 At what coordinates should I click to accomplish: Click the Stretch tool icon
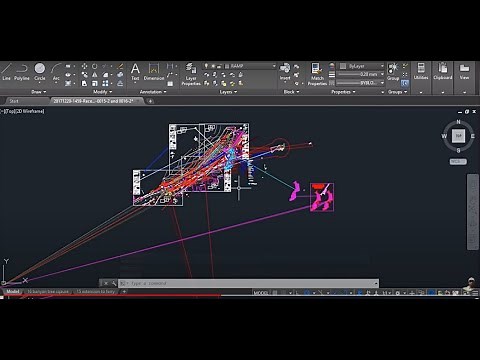coord(84,83)
